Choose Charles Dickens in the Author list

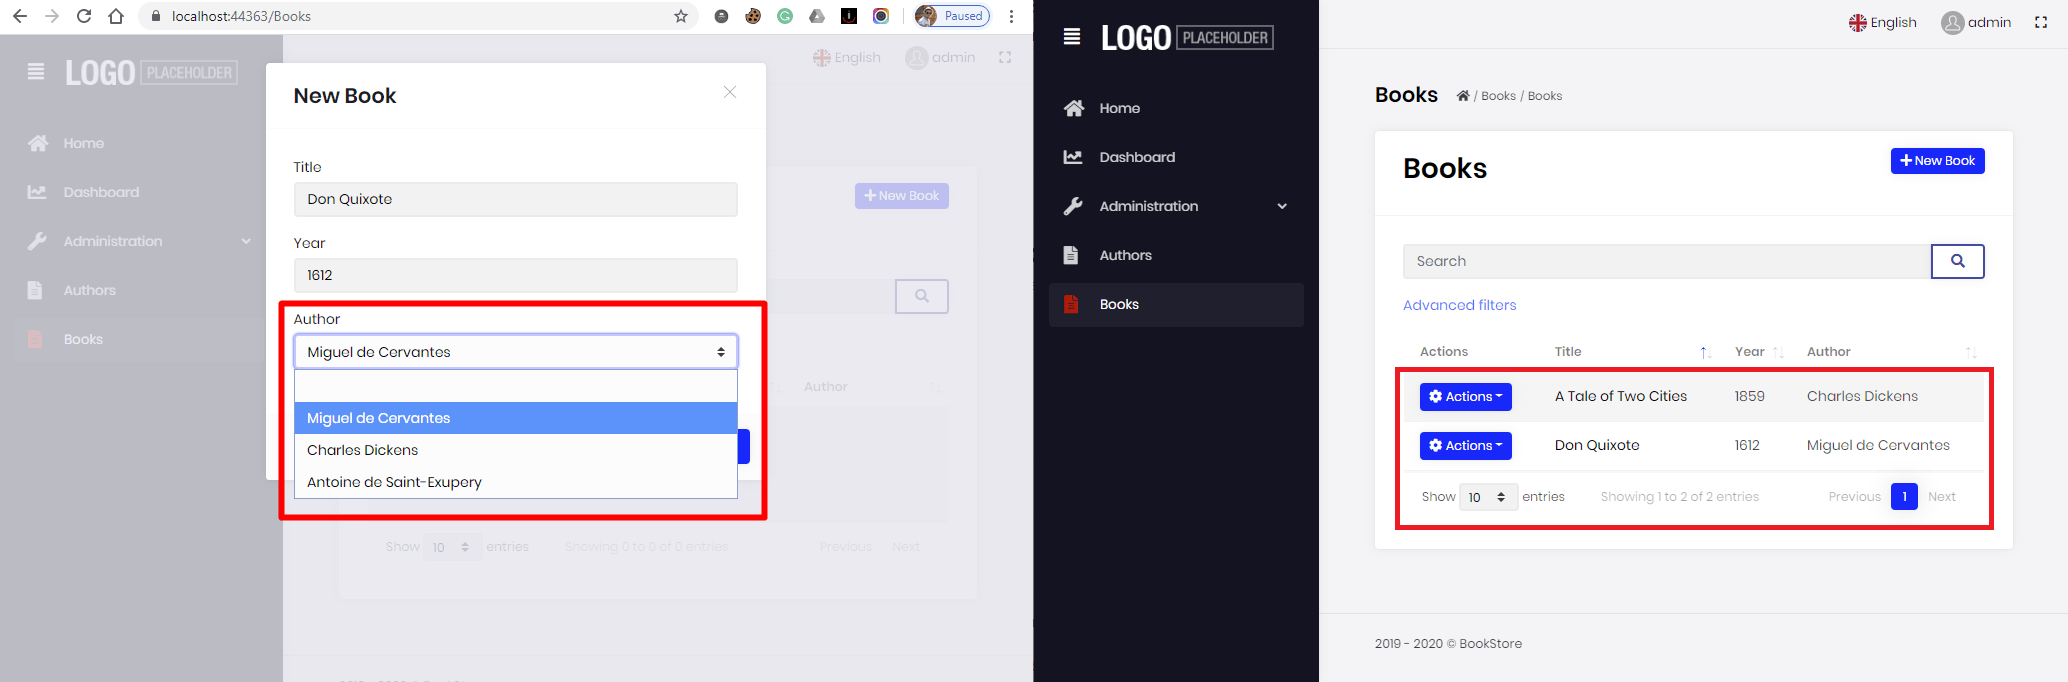point(516,450)
